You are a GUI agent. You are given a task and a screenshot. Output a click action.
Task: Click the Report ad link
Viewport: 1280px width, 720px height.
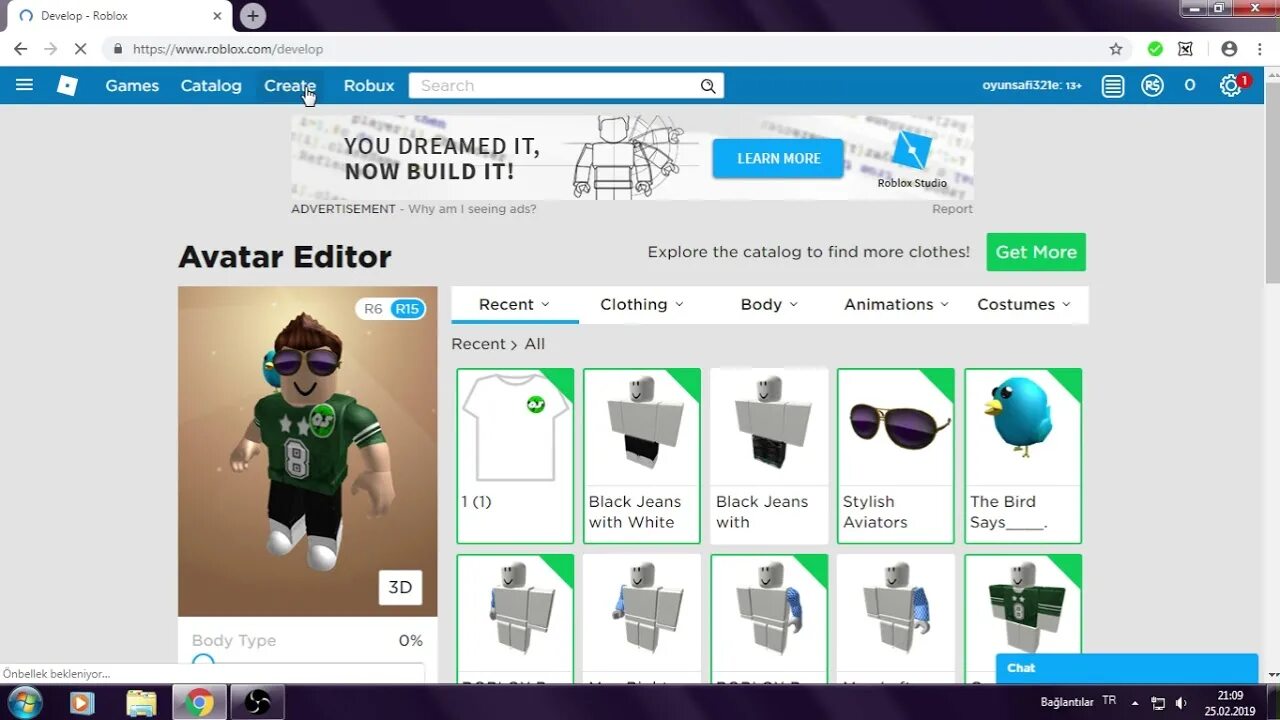point(952,209)
